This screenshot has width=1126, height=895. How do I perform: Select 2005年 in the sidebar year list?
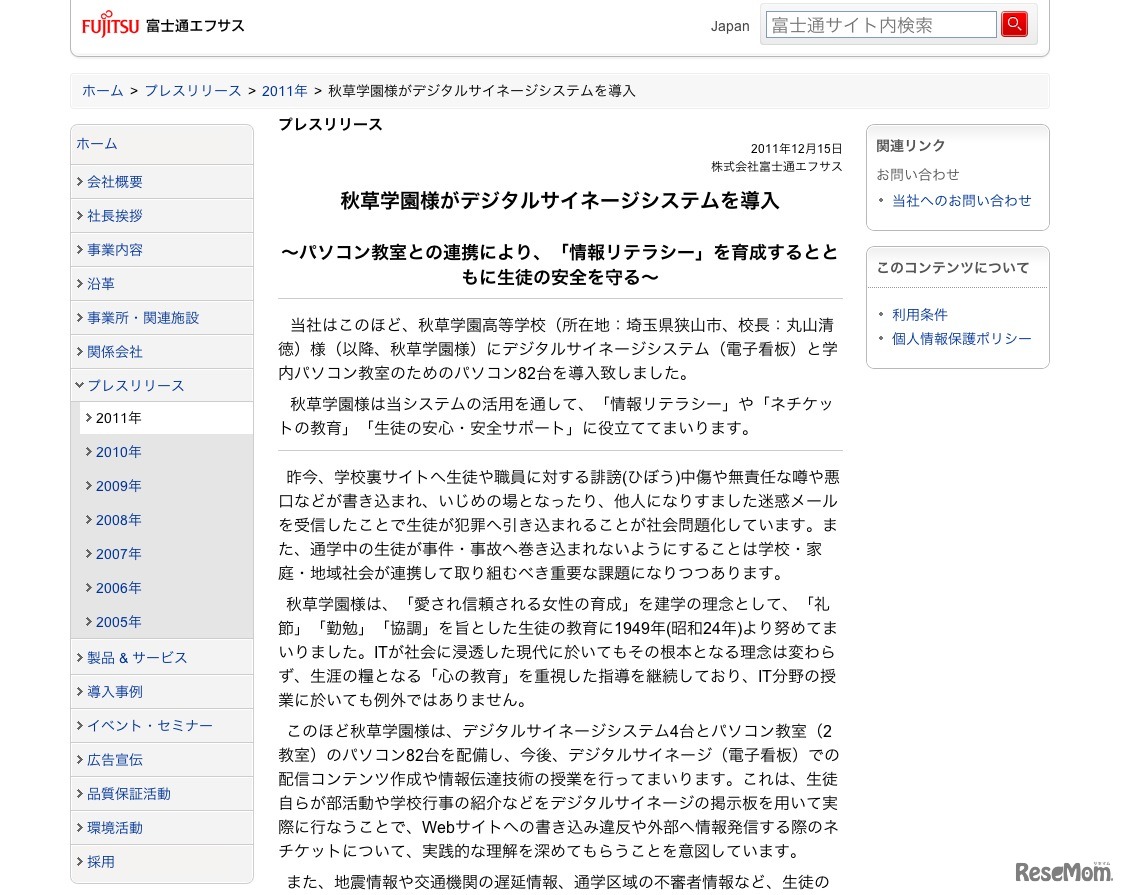119,622
